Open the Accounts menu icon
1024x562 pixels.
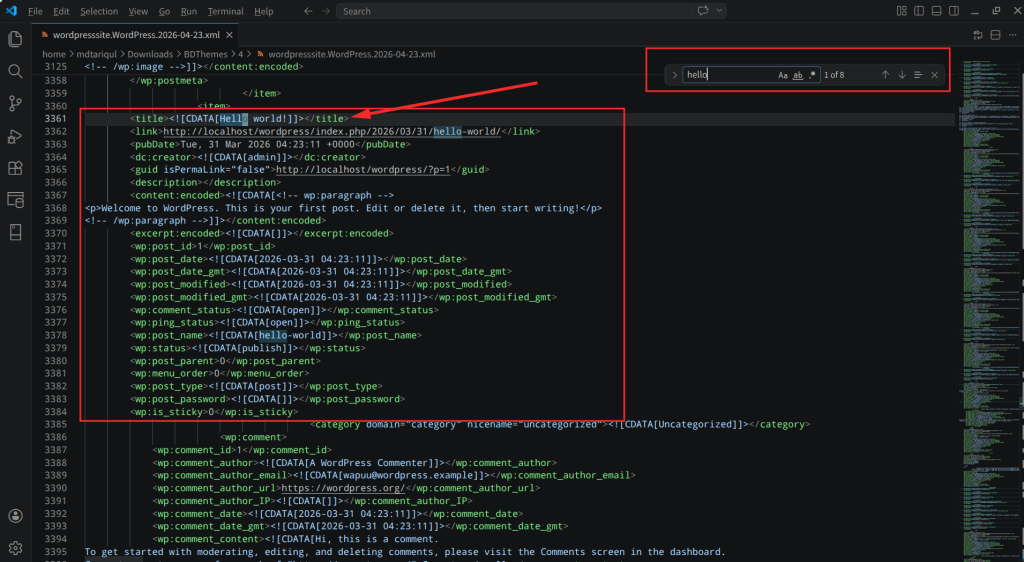[15, 516]
